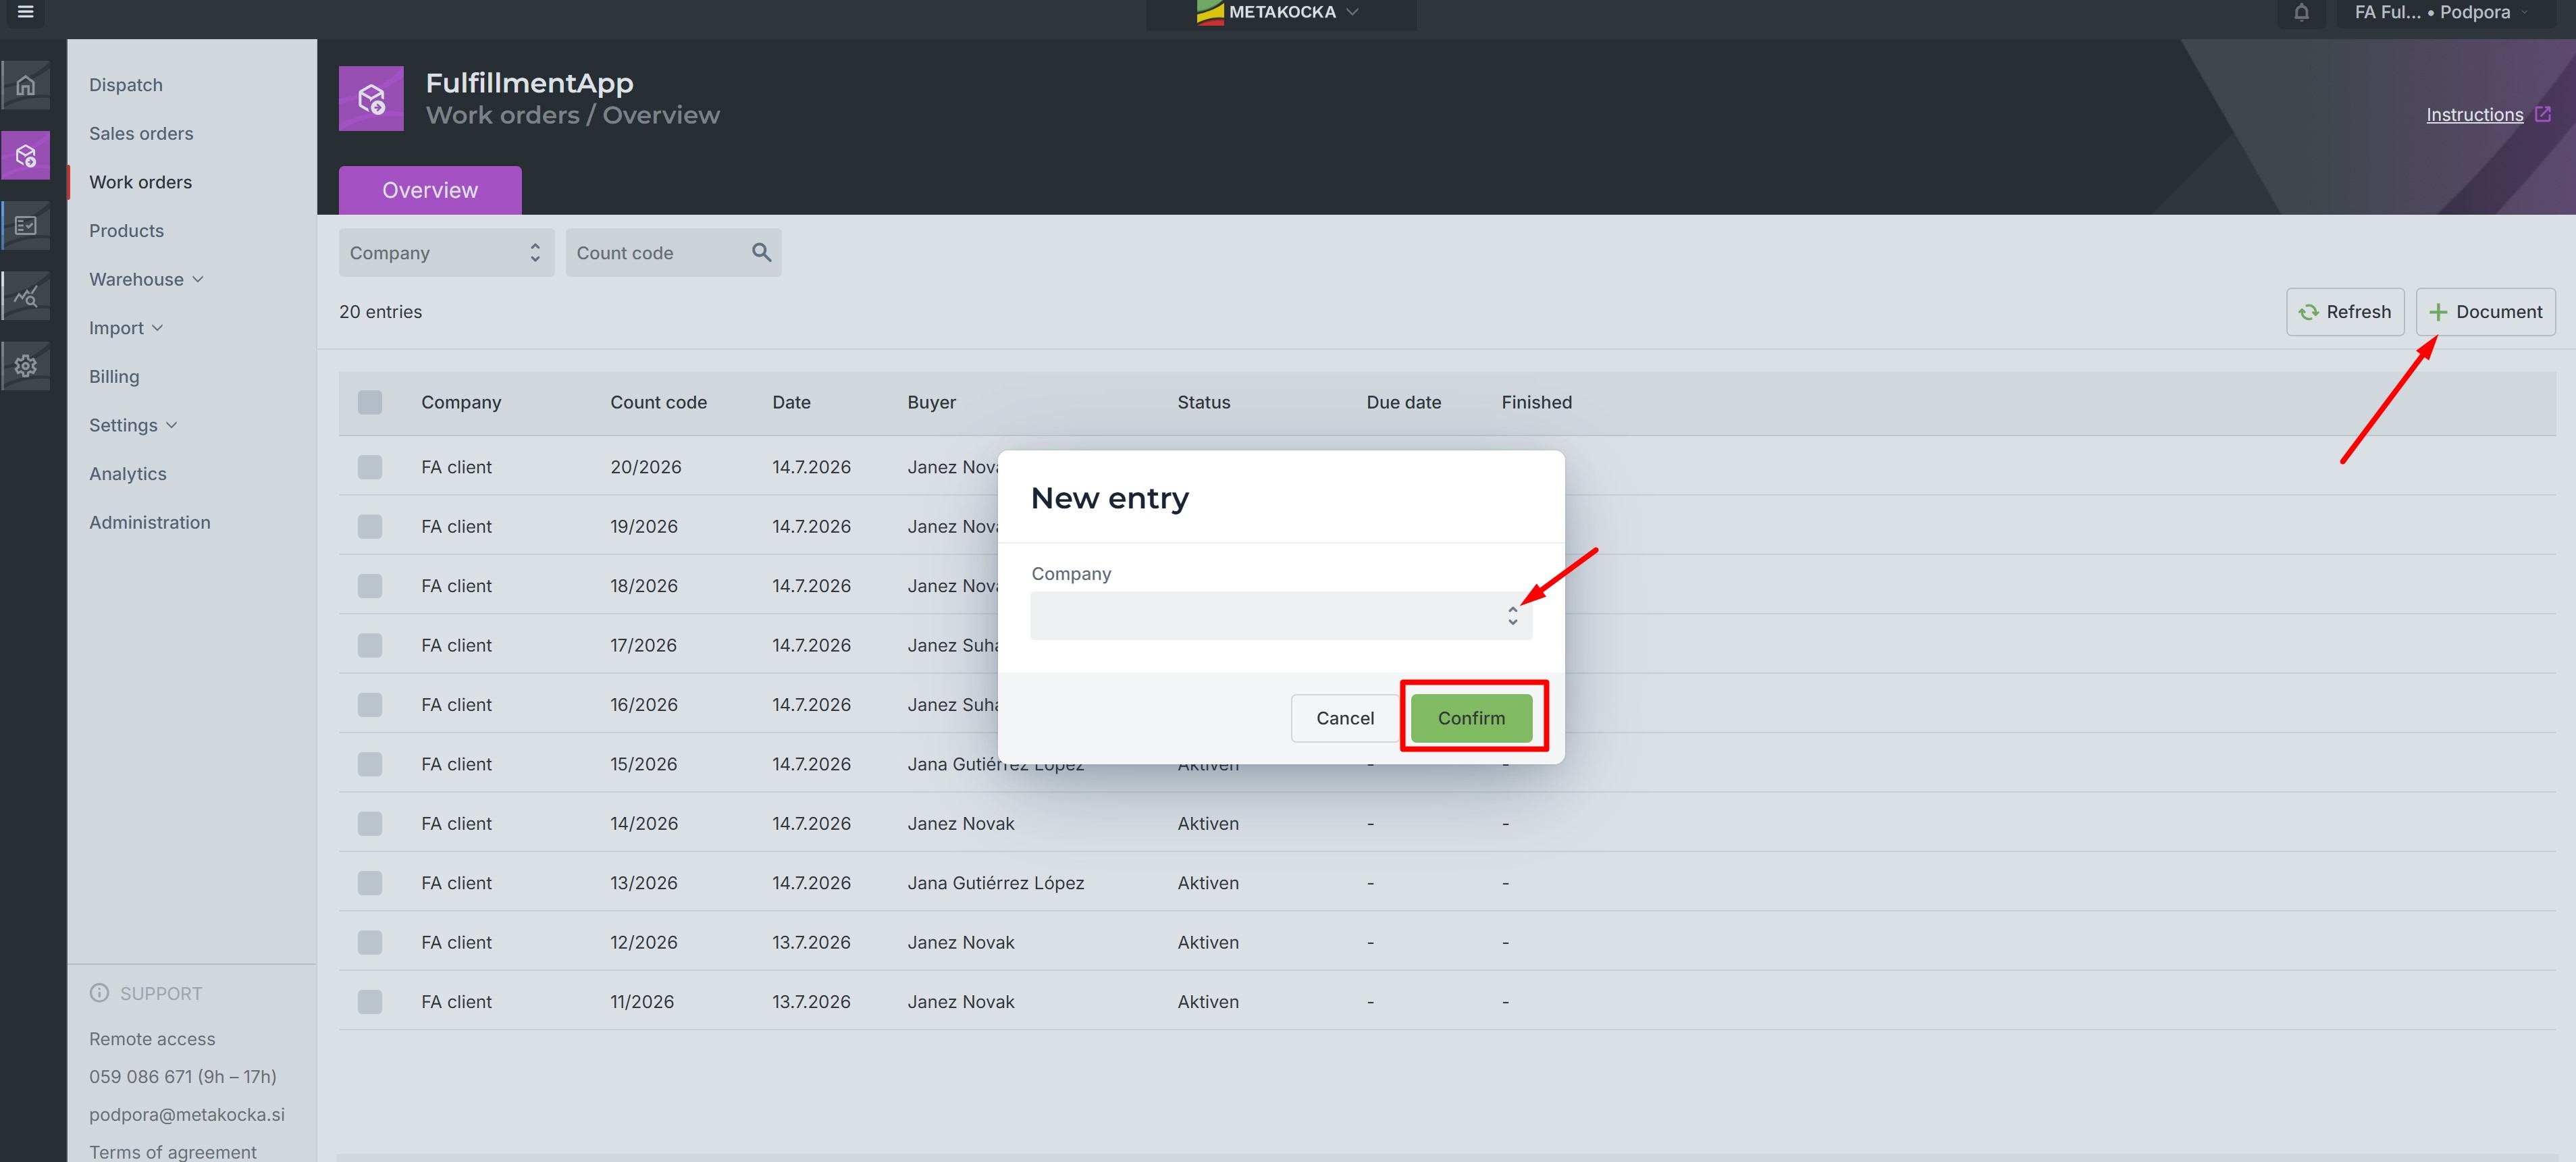Image resolution: width=2576 pixels, height=1162 pixels.
Task: Toggle the select-all header checkbox
Action: [370, 402]
